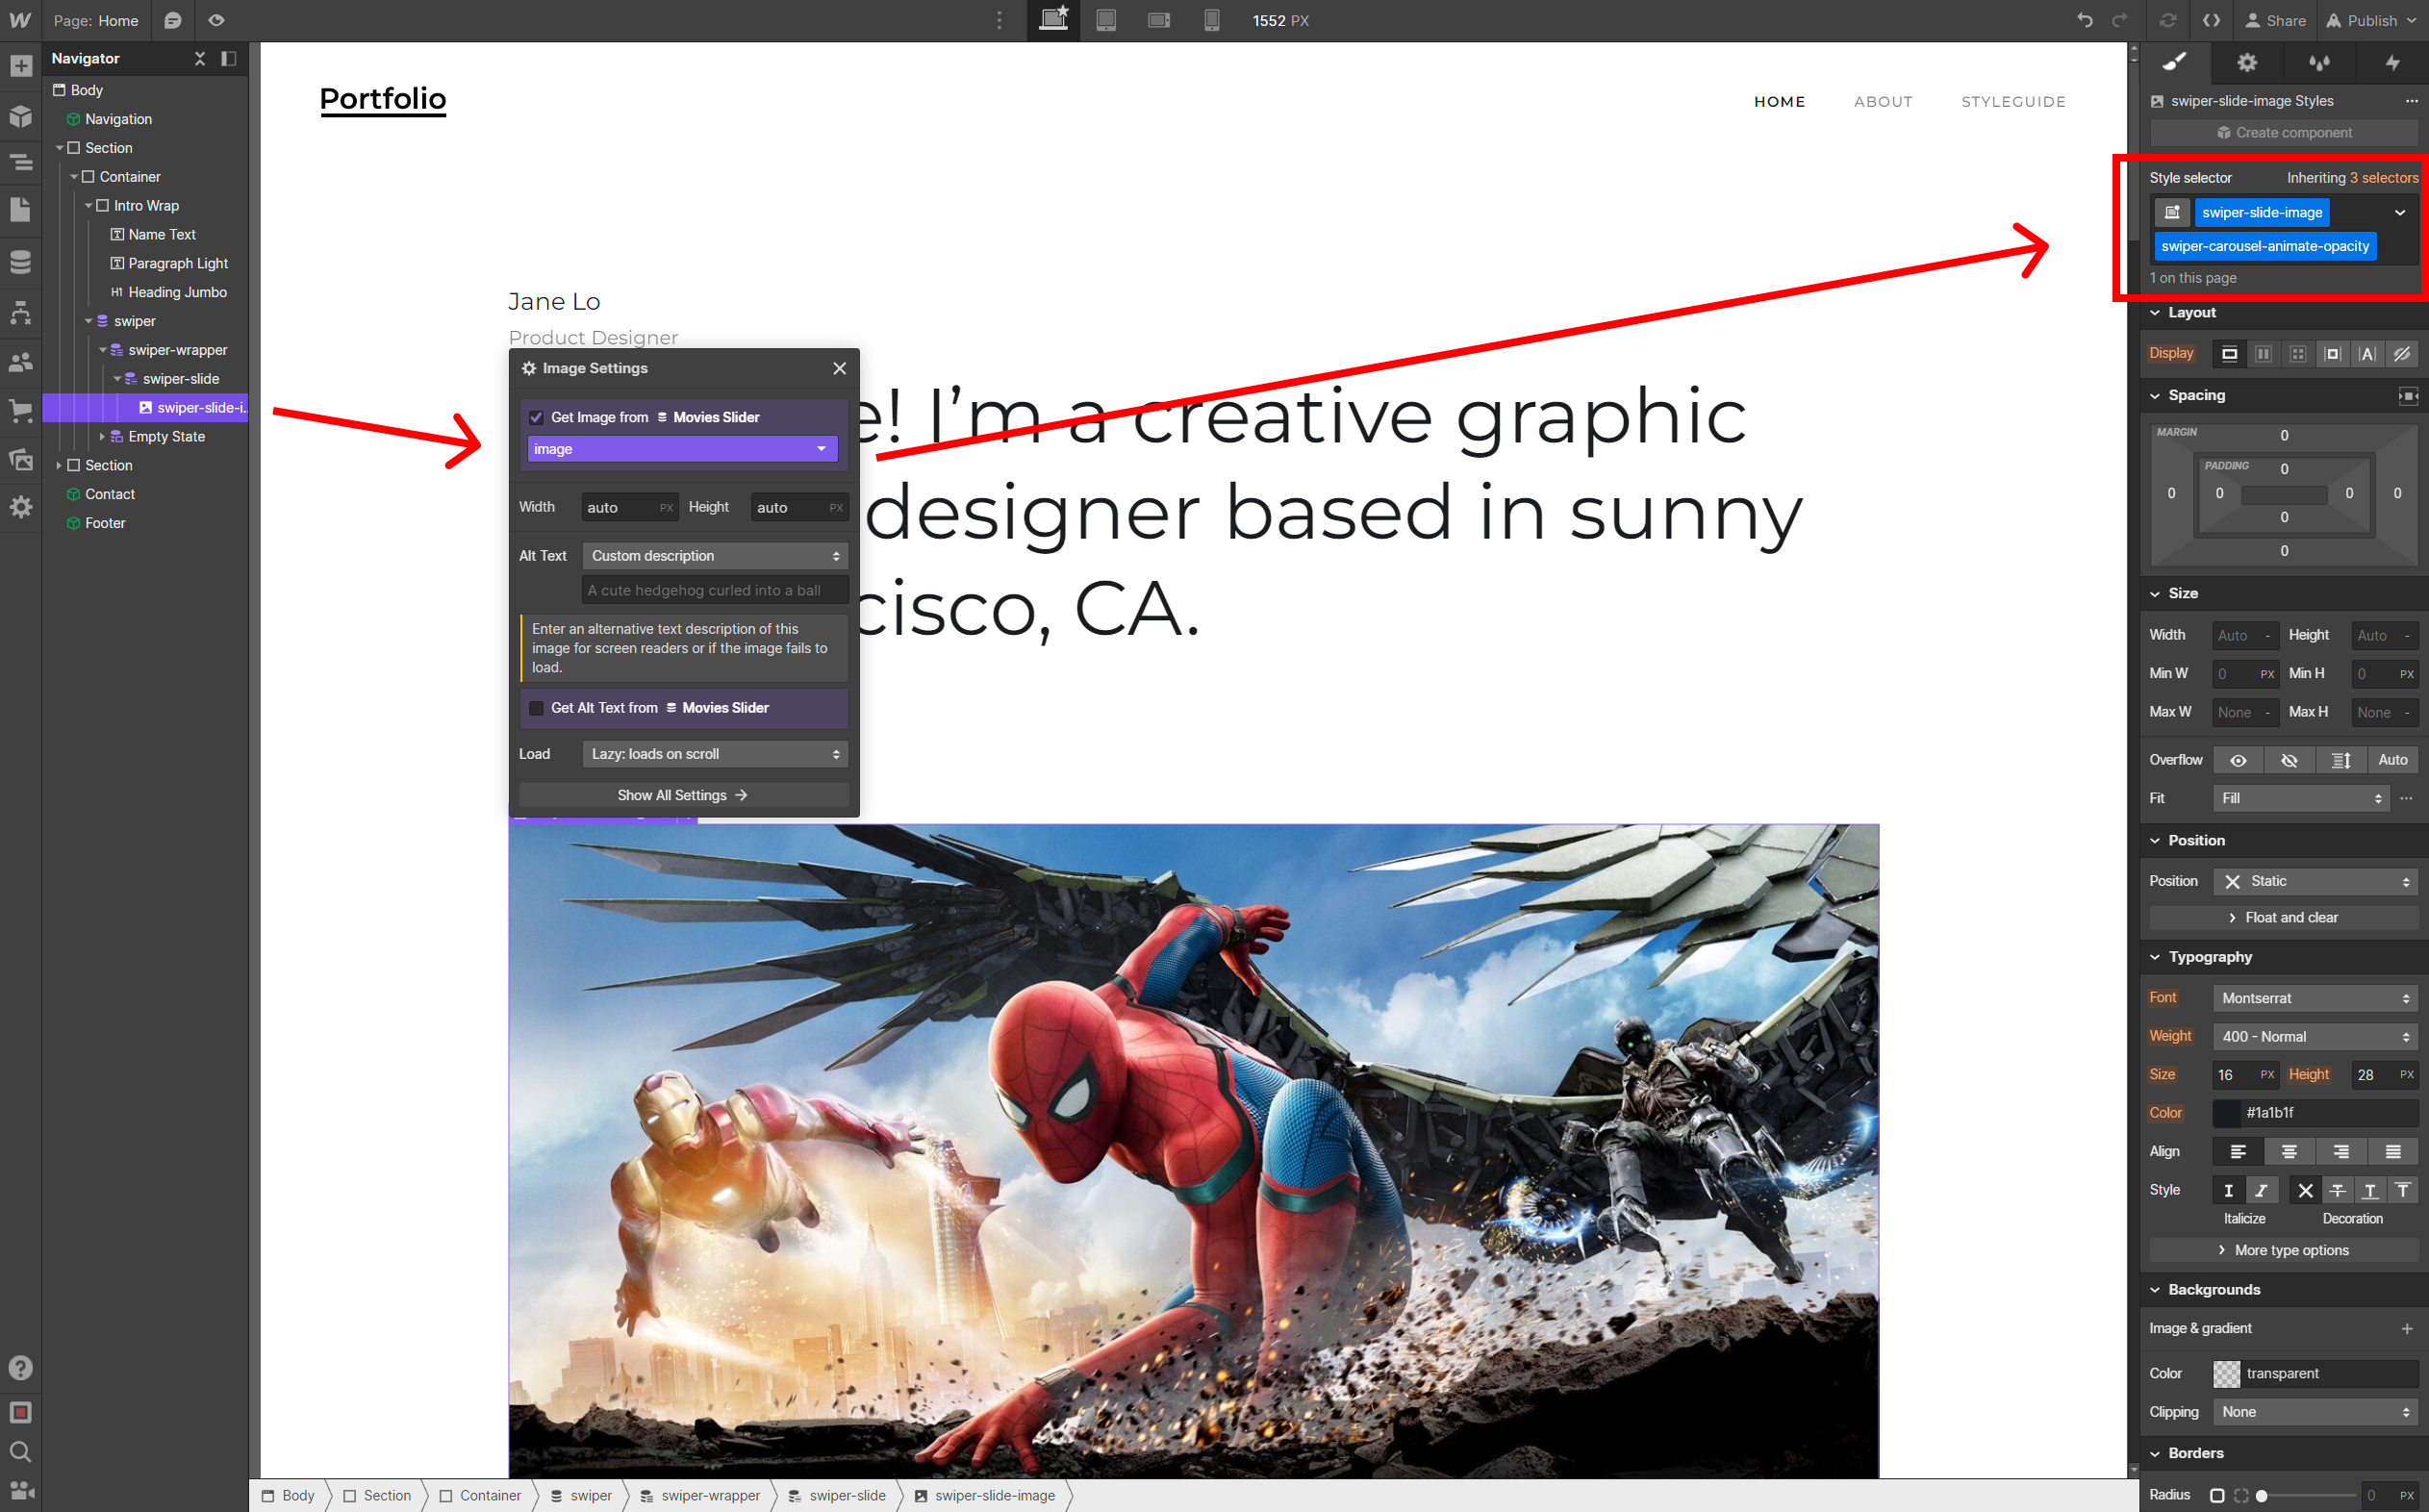Open Load Lazy loads on scroll dropdown
The image size is (2429, 1512).
(715, 754)
